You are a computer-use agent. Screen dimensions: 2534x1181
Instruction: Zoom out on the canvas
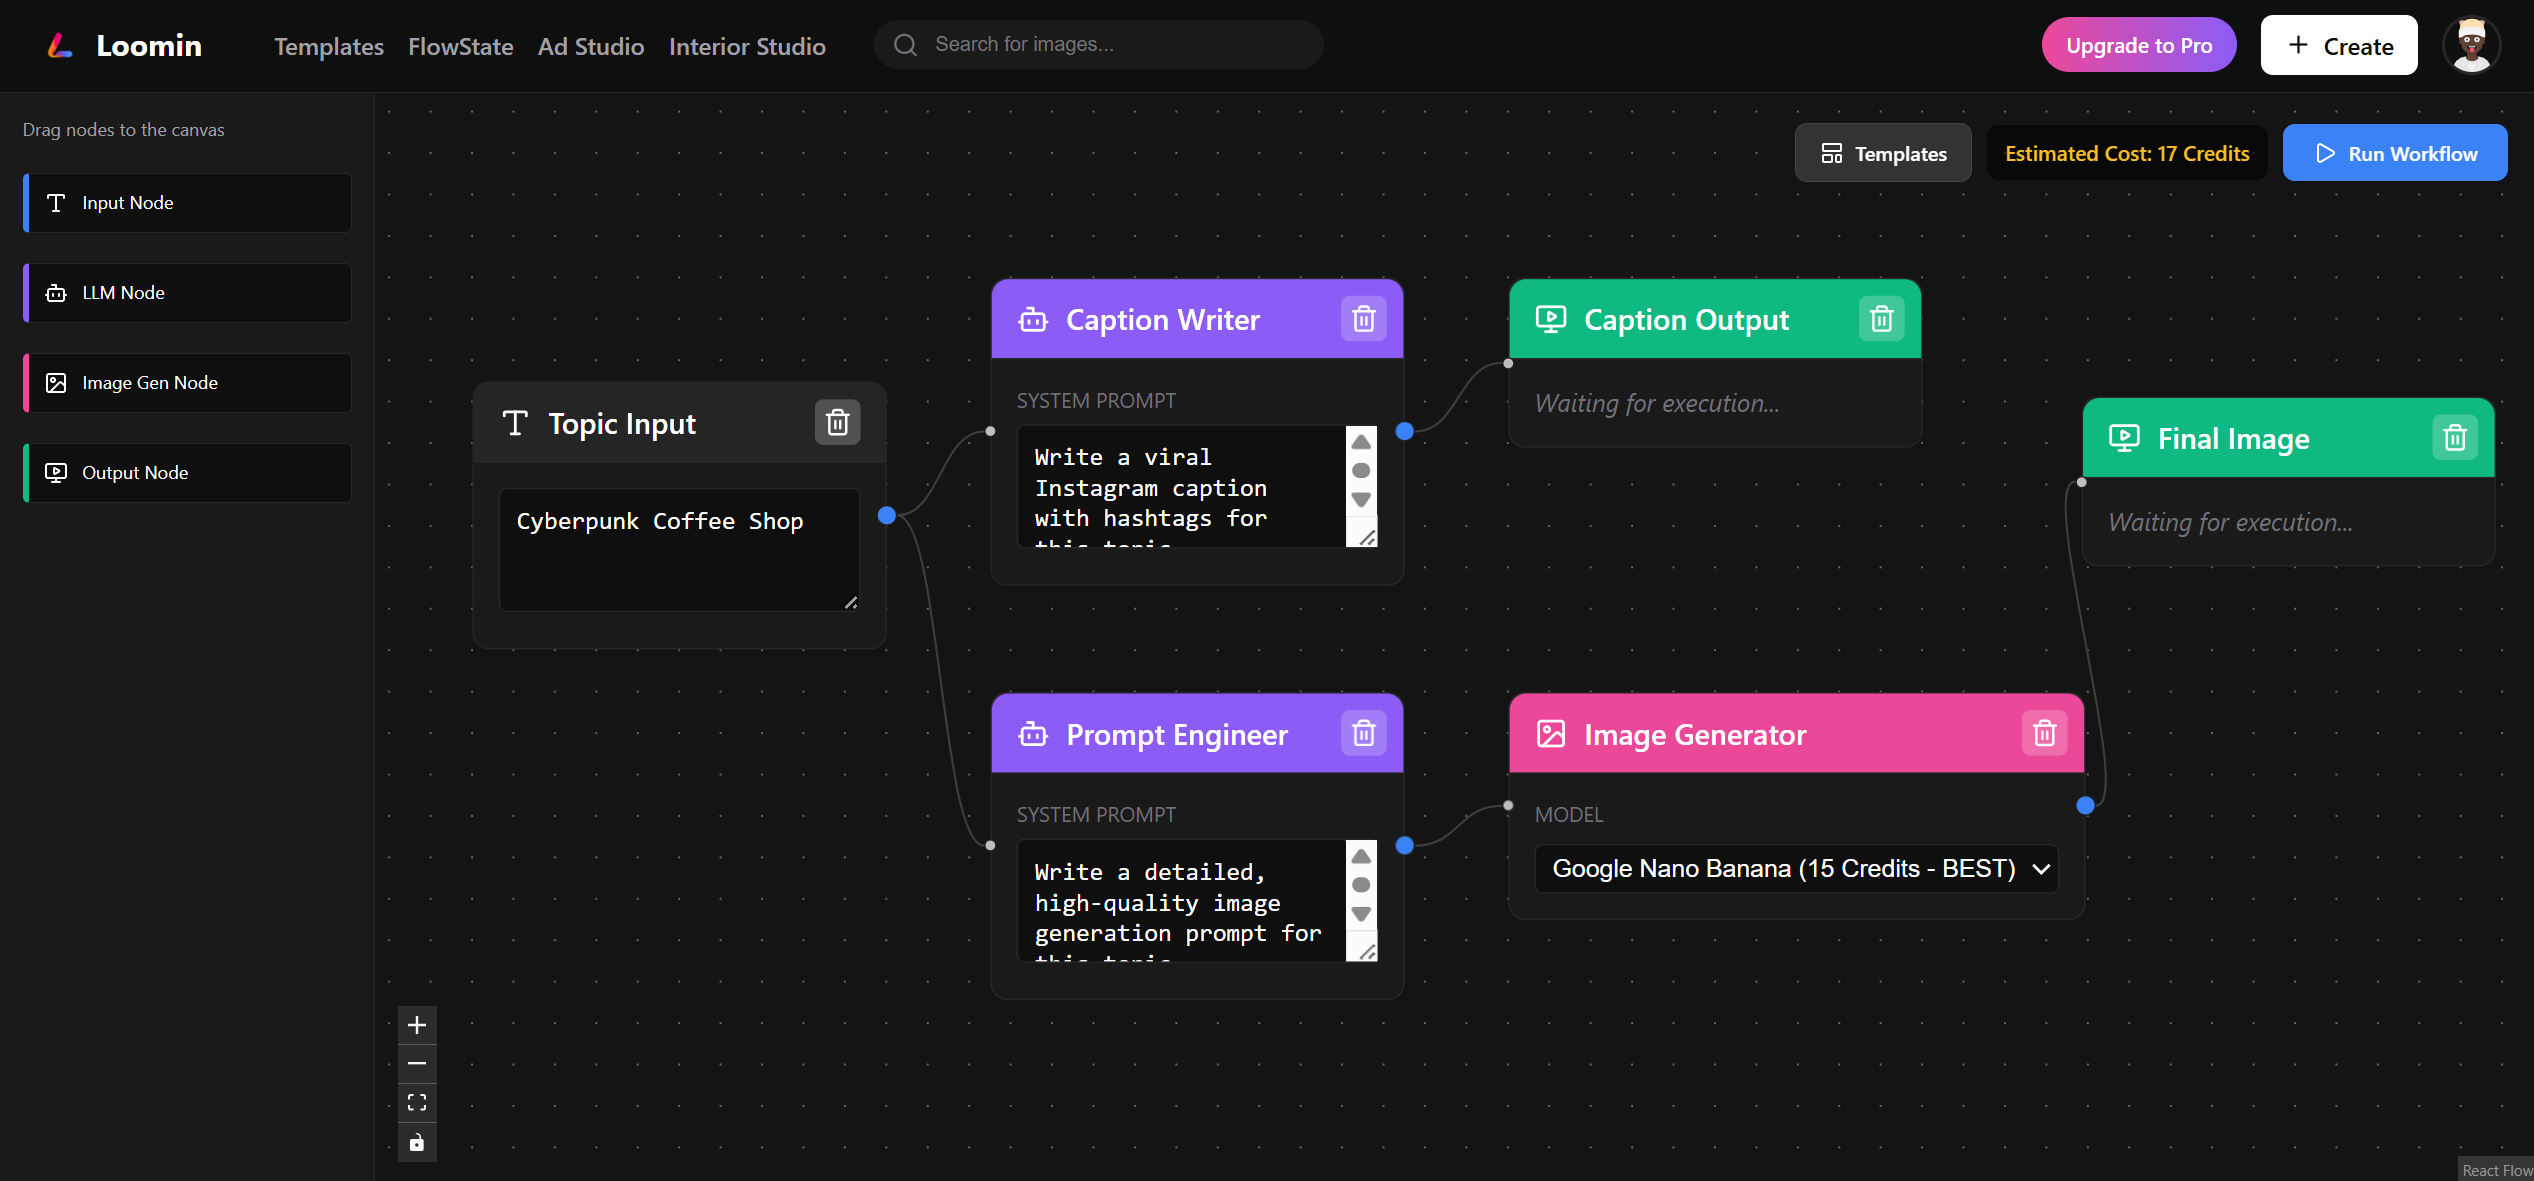[x=417, y=1063]
